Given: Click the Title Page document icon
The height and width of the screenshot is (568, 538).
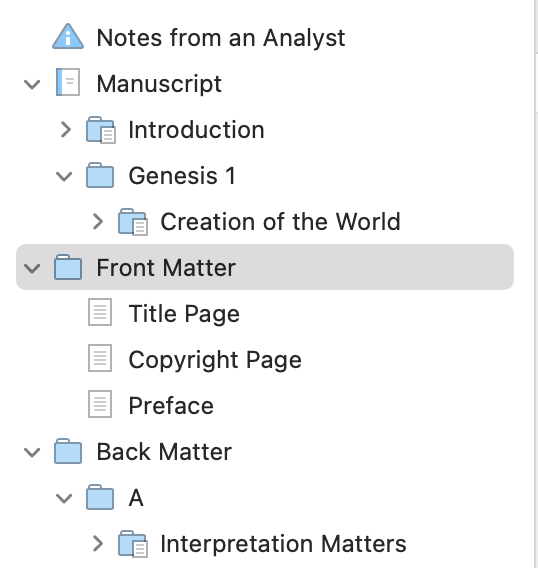Looking at the screenshot, I should point(100,312).
